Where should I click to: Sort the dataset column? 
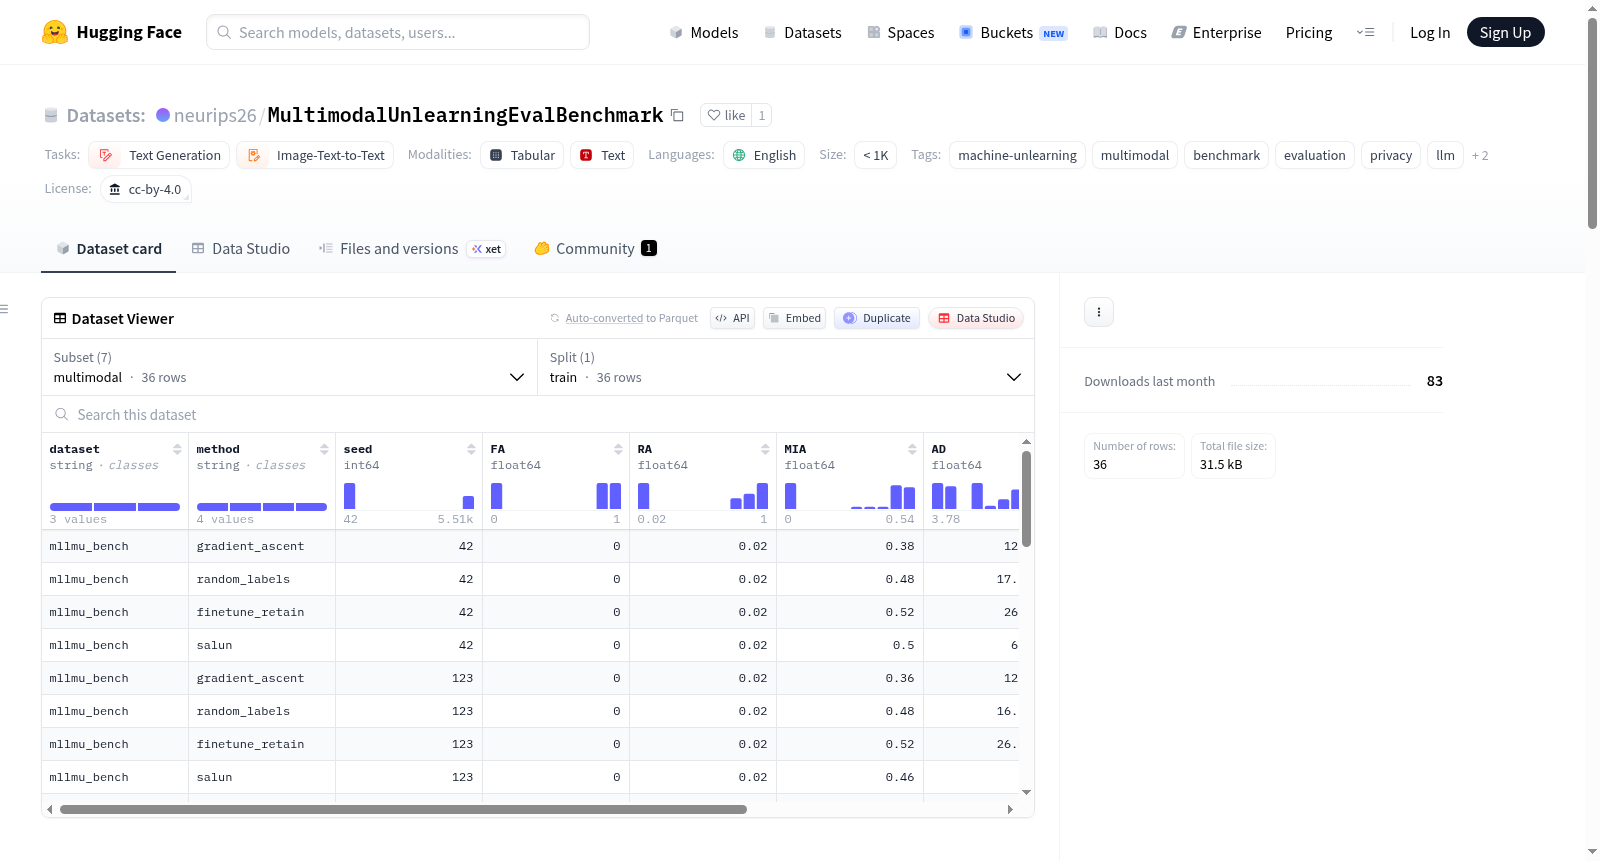[x=177, y=449]
